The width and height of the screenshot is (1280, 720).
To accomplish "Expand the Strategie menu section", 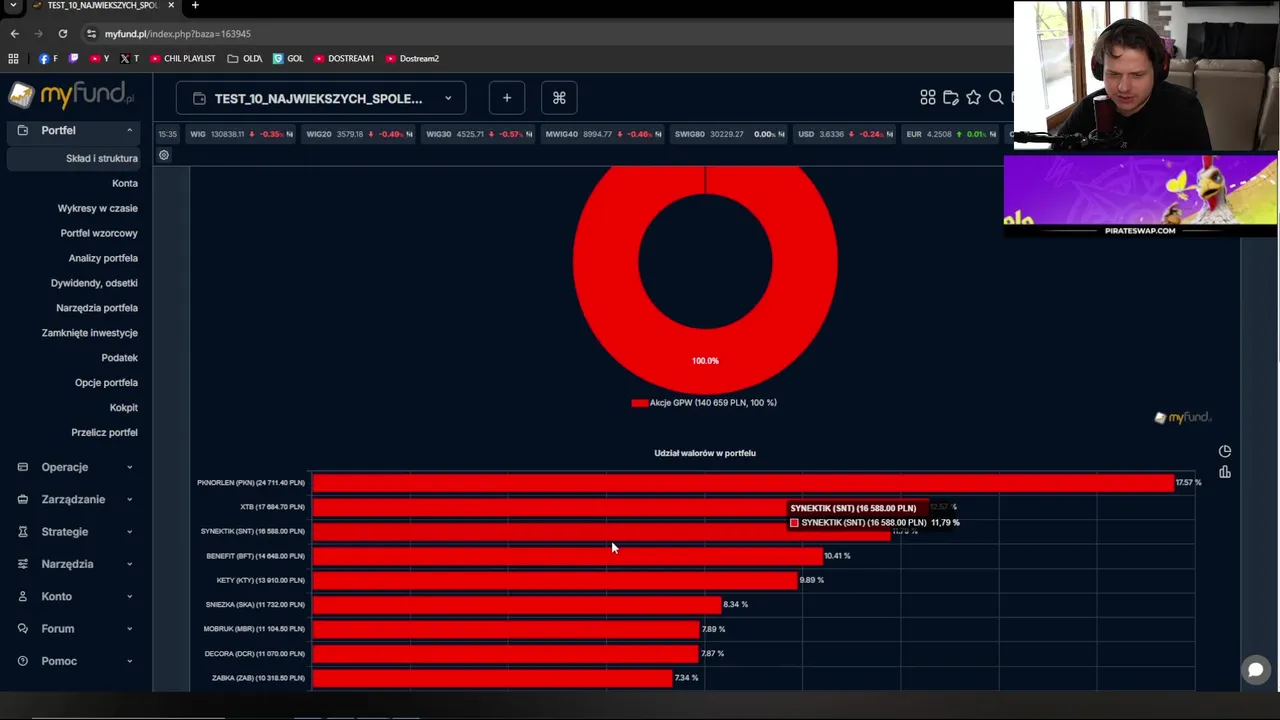I will [76, 532].
